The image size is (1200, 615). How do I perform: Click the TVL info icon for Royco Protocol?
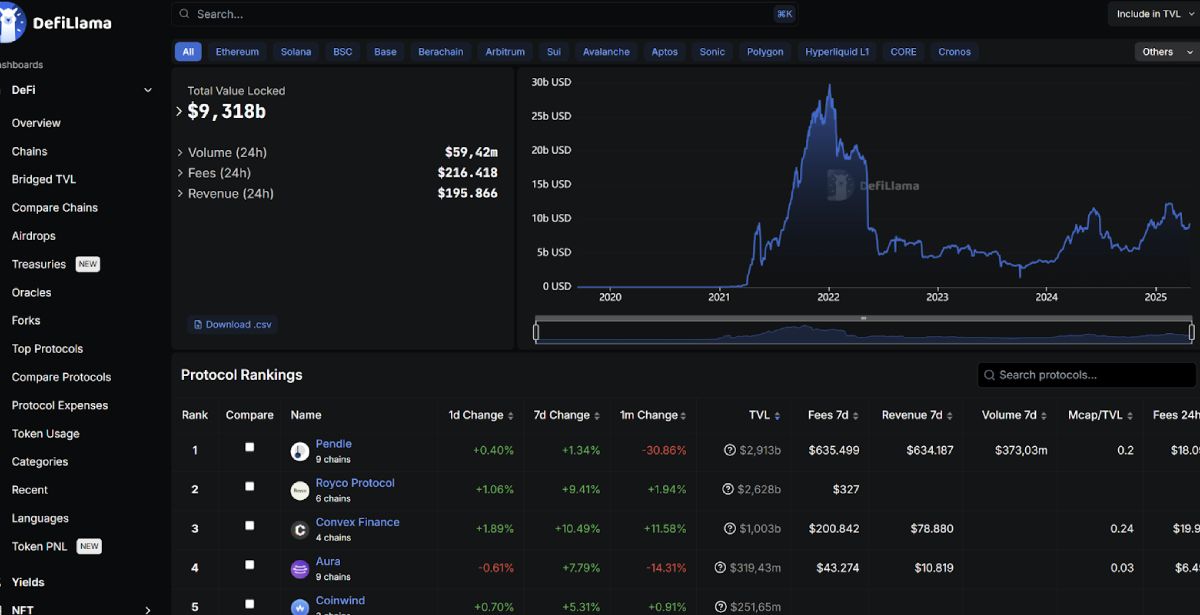[728, 489]
